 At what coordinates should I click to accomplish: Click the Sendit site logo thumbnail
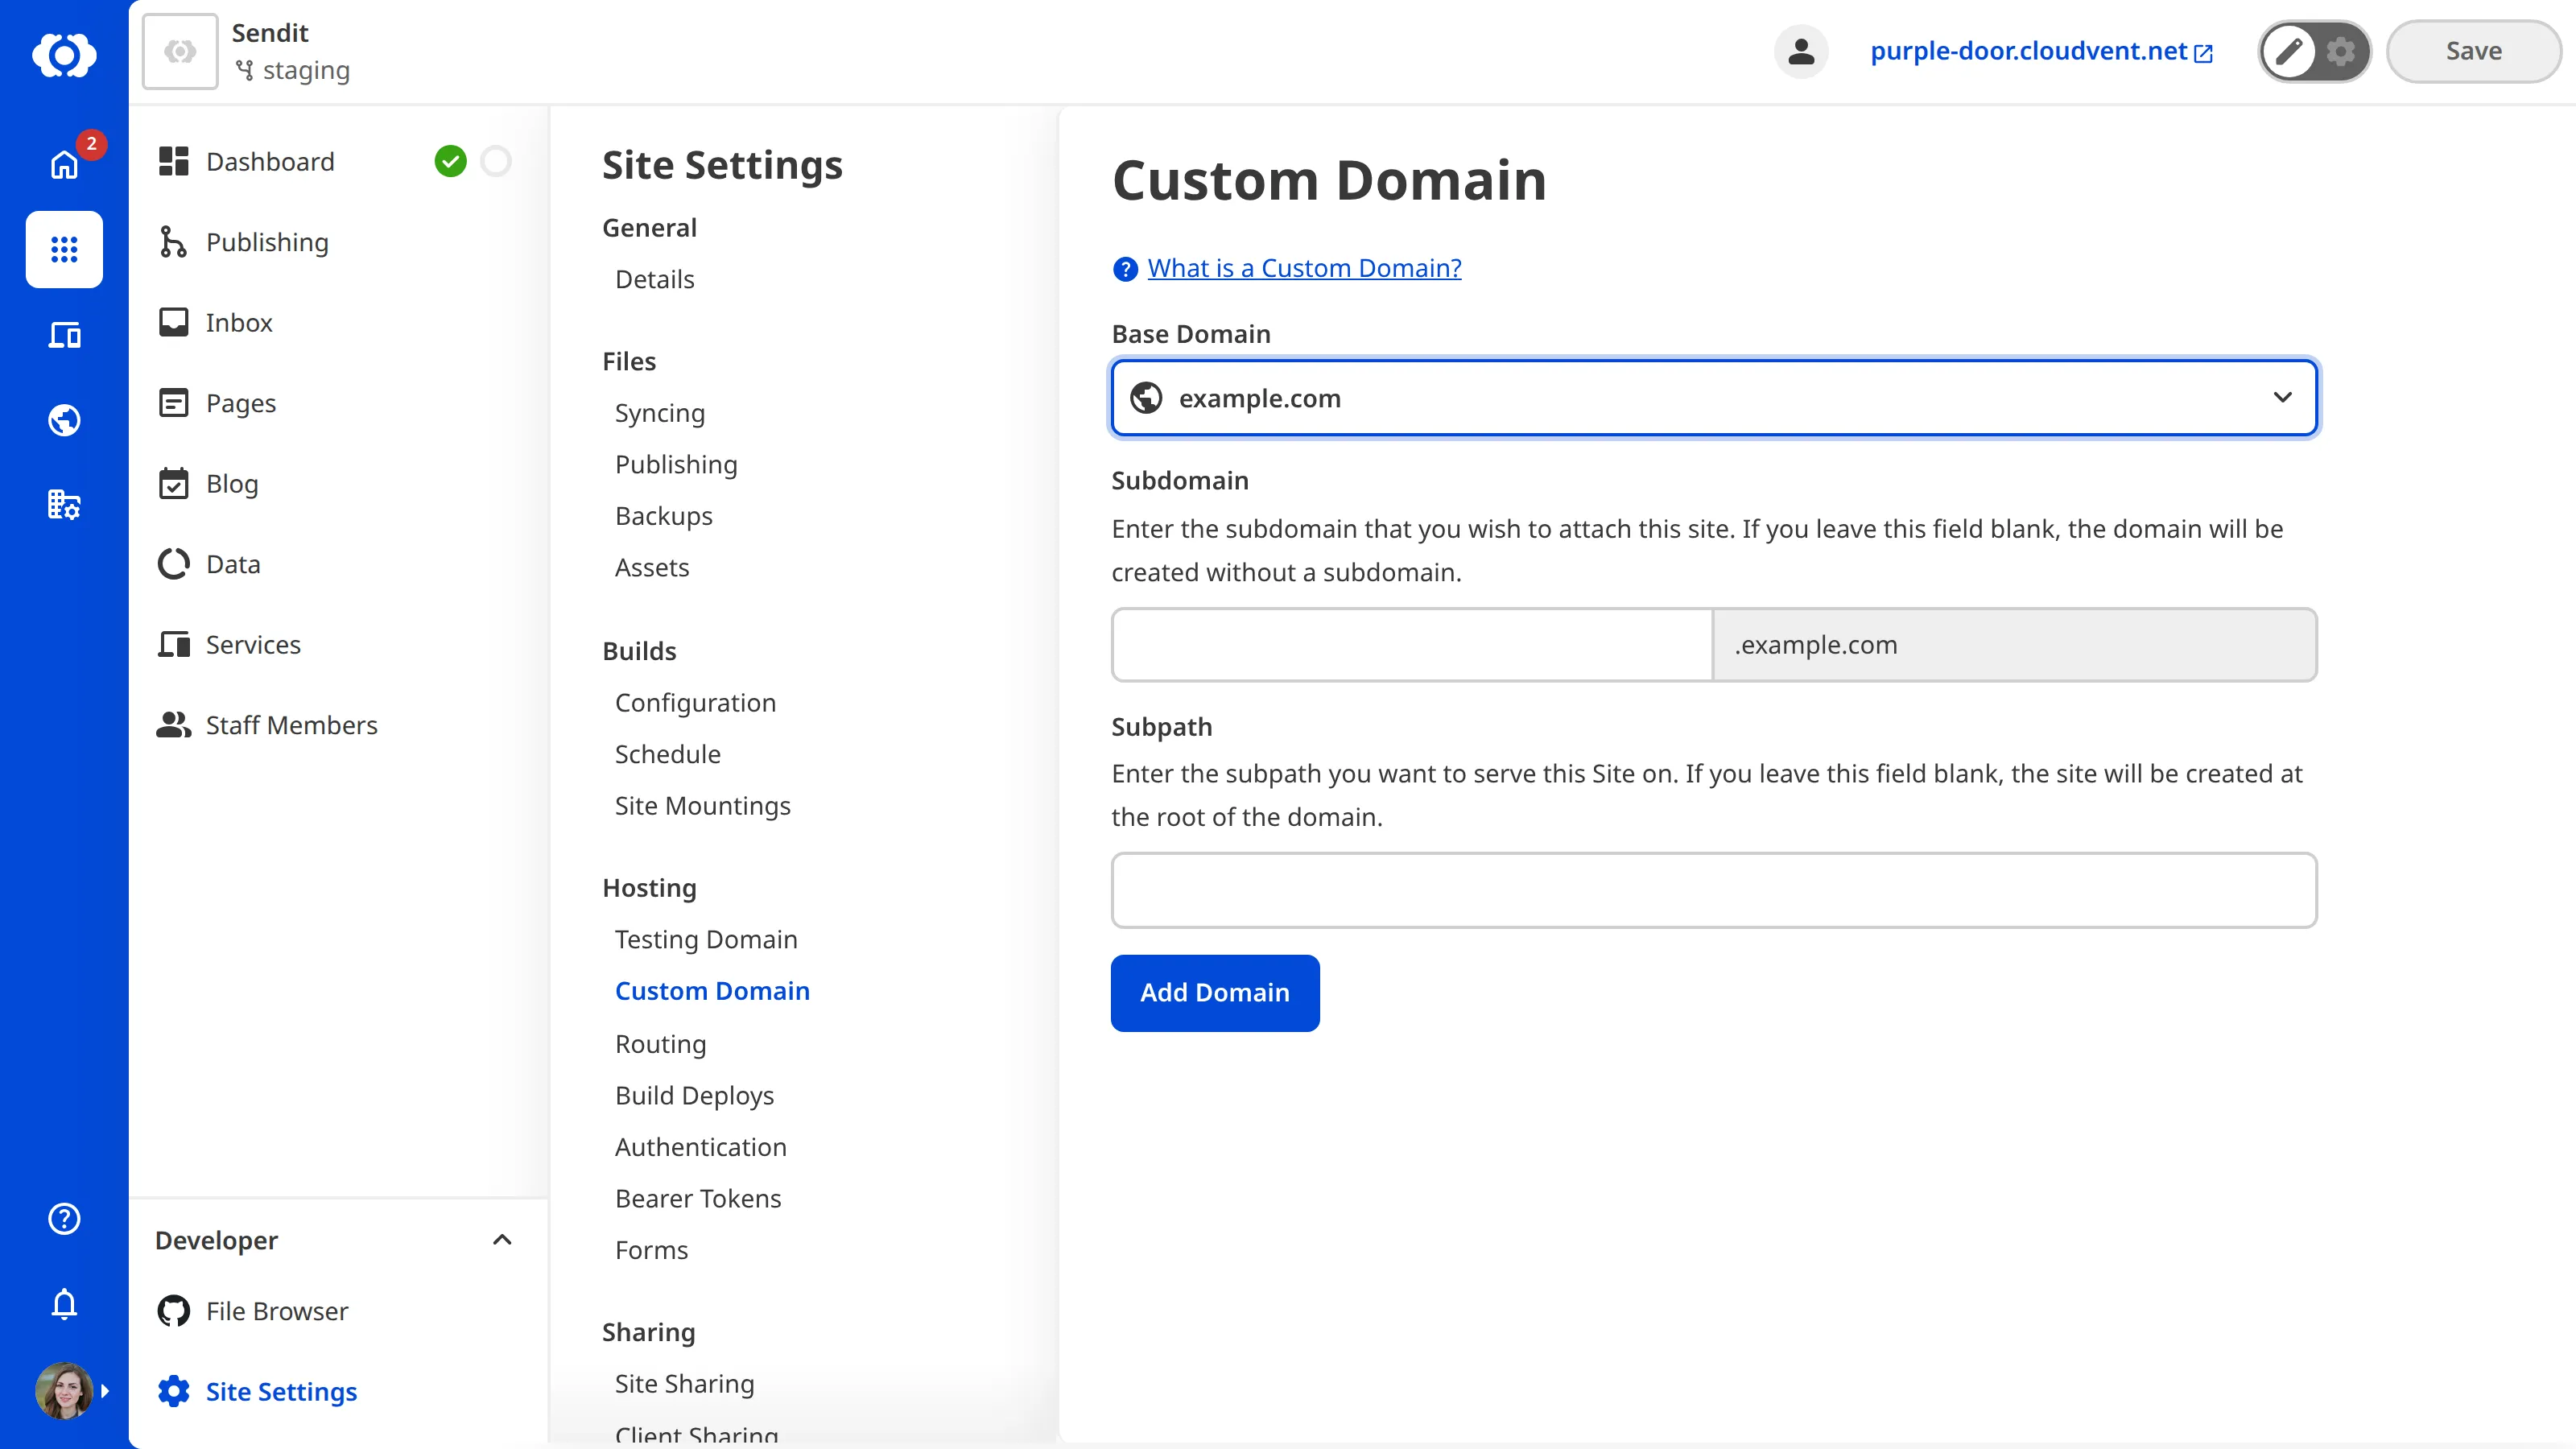tap(180, 51)
